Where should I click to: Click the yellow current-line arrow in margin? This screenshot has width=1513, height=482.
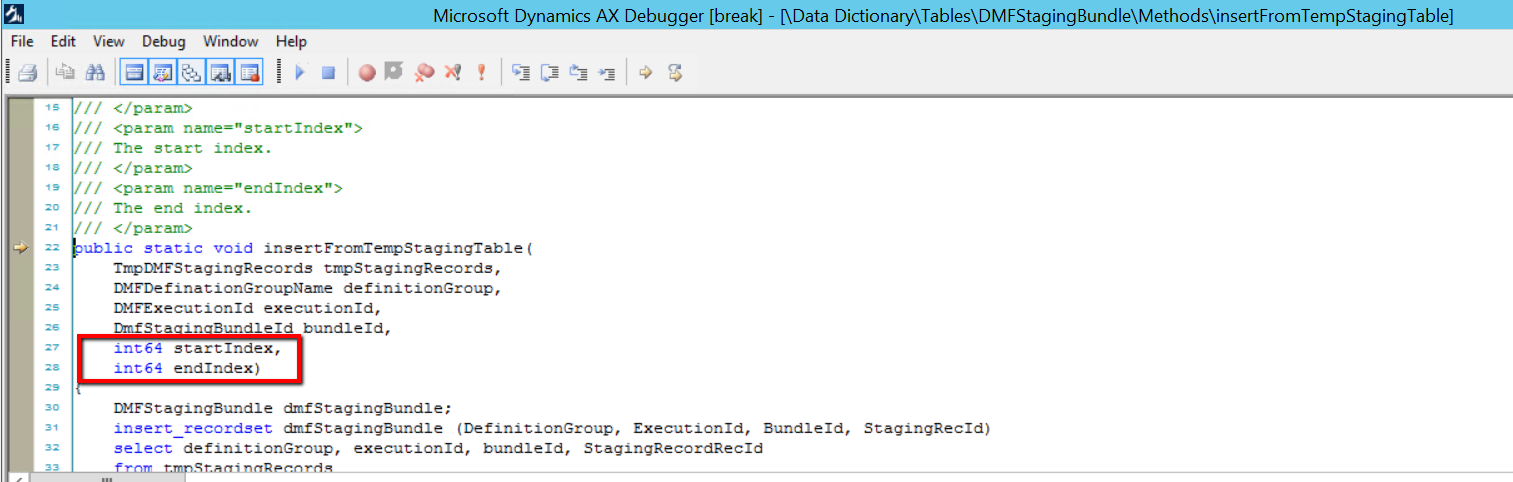(22, 248)
